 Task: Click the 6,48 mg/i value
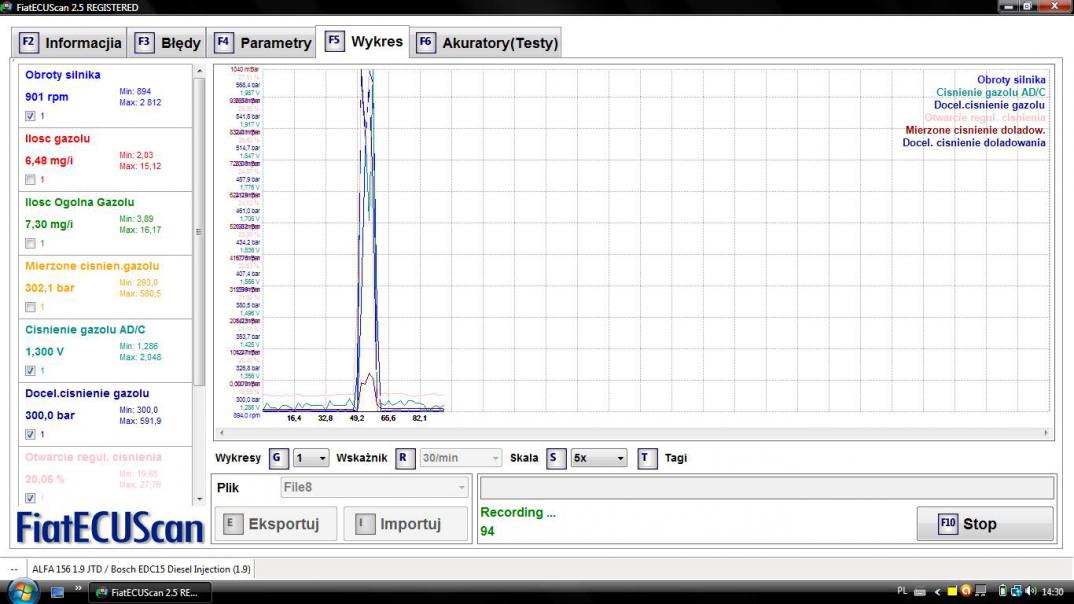(x=49, y=161)
